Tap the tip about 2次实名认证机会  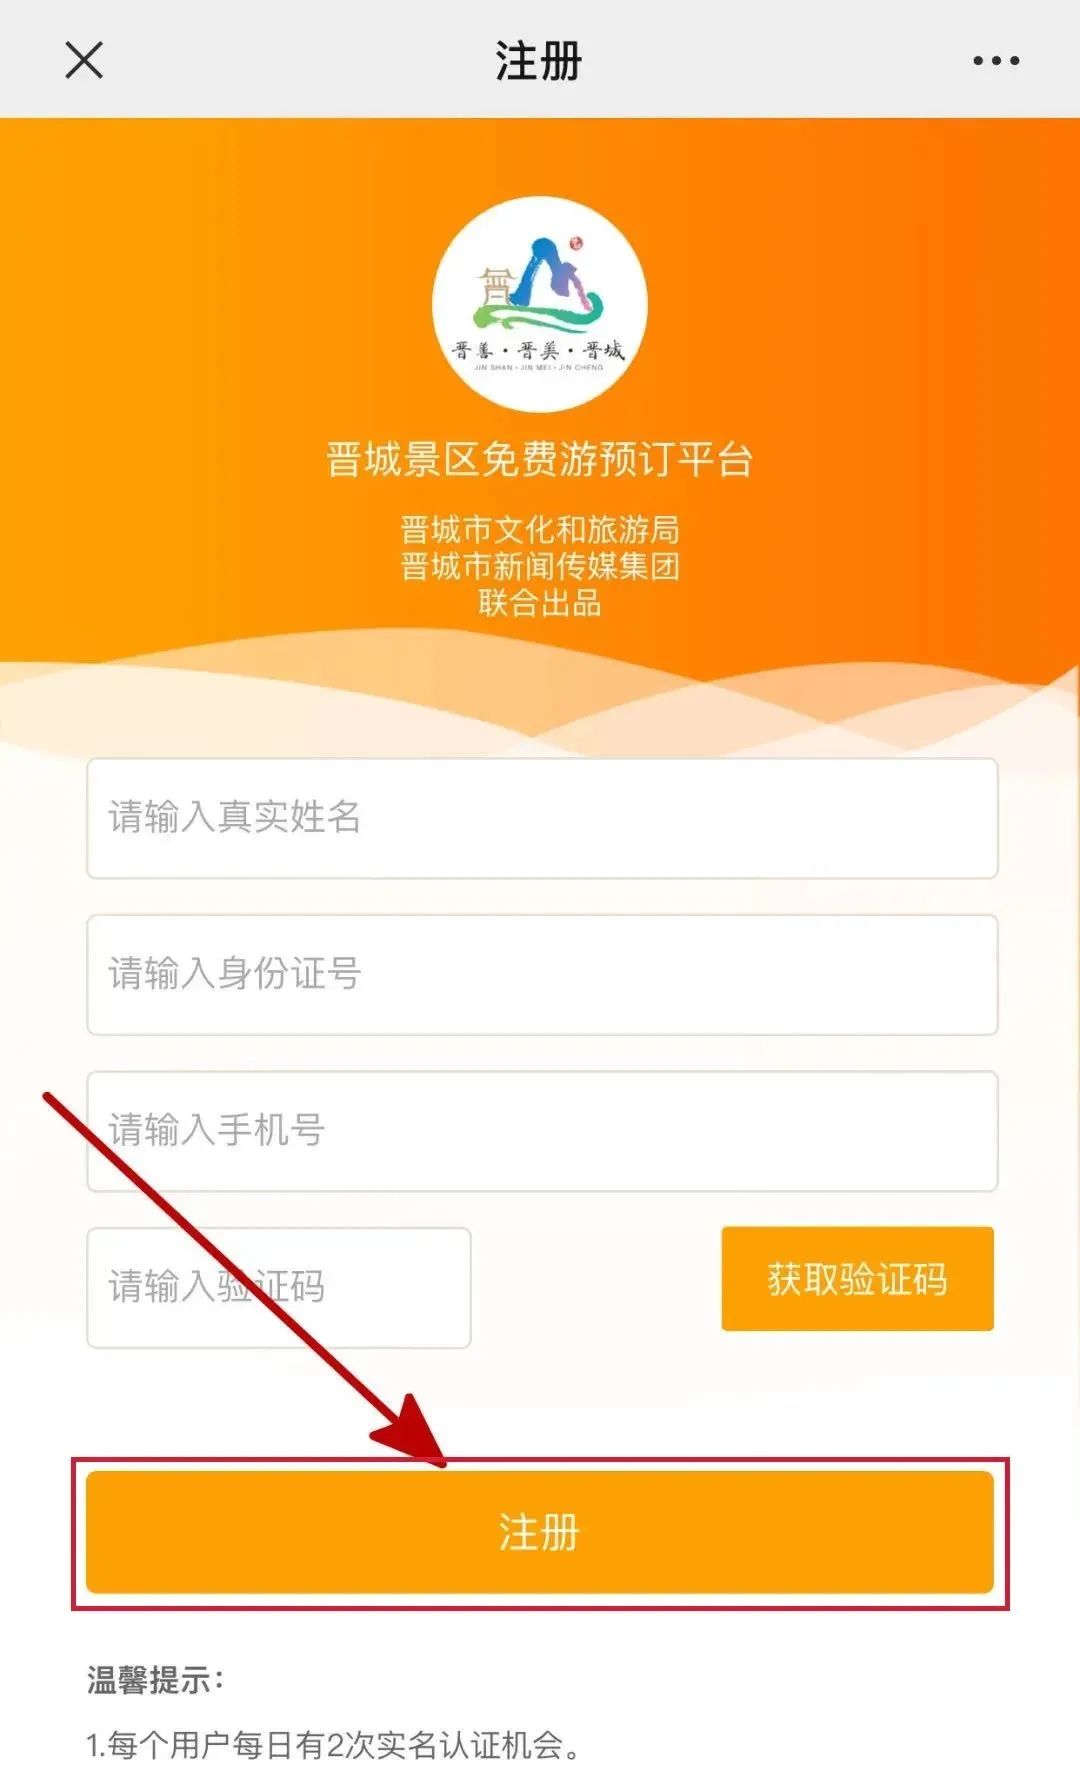334,1746
